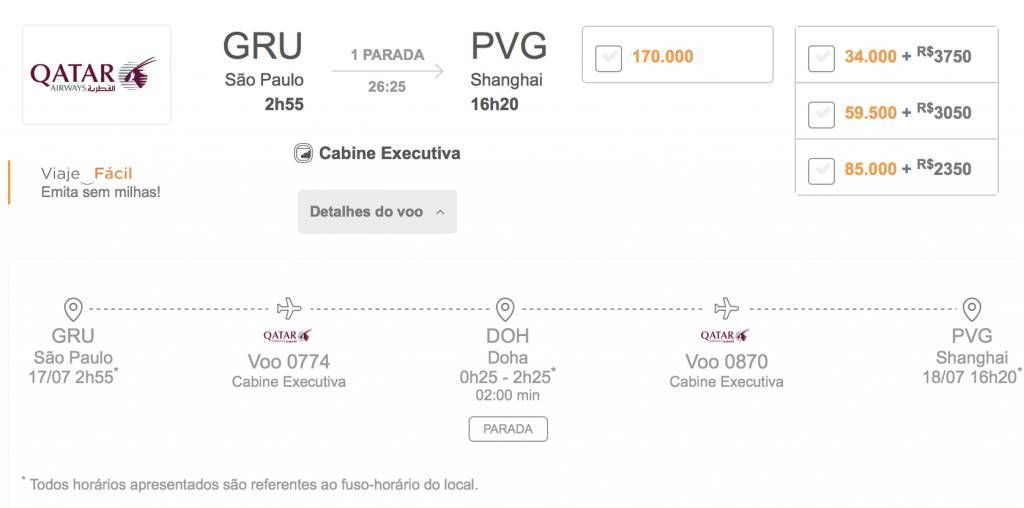
Task: Click the airplane icon above Voo 0870
Action: (x=726, y=308)
